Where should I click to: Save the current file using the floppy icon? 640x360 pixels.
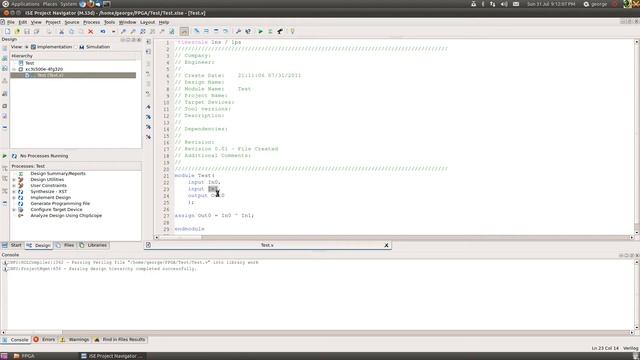click(x=27, y=31)
